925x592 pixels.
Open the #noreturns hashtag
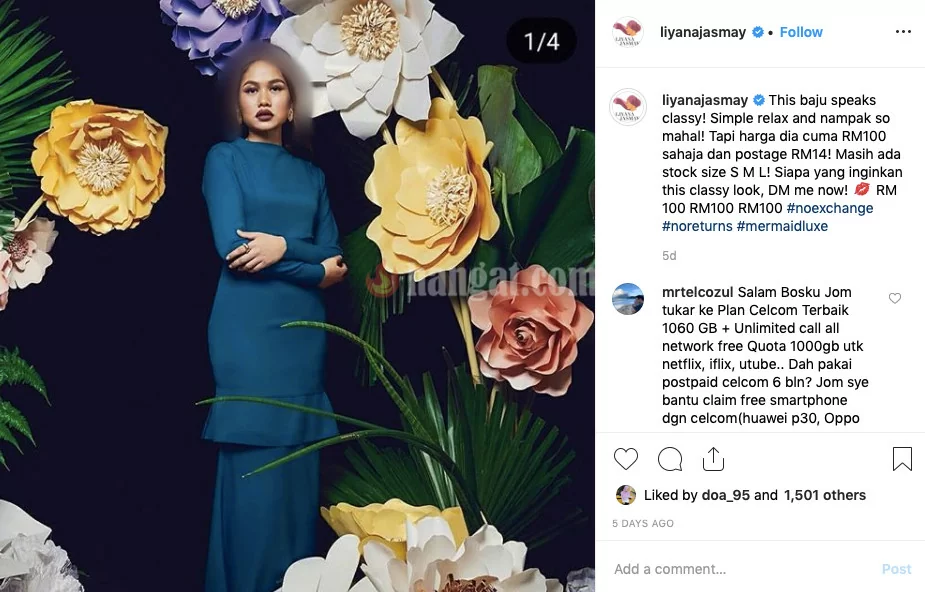pos(697,226)
